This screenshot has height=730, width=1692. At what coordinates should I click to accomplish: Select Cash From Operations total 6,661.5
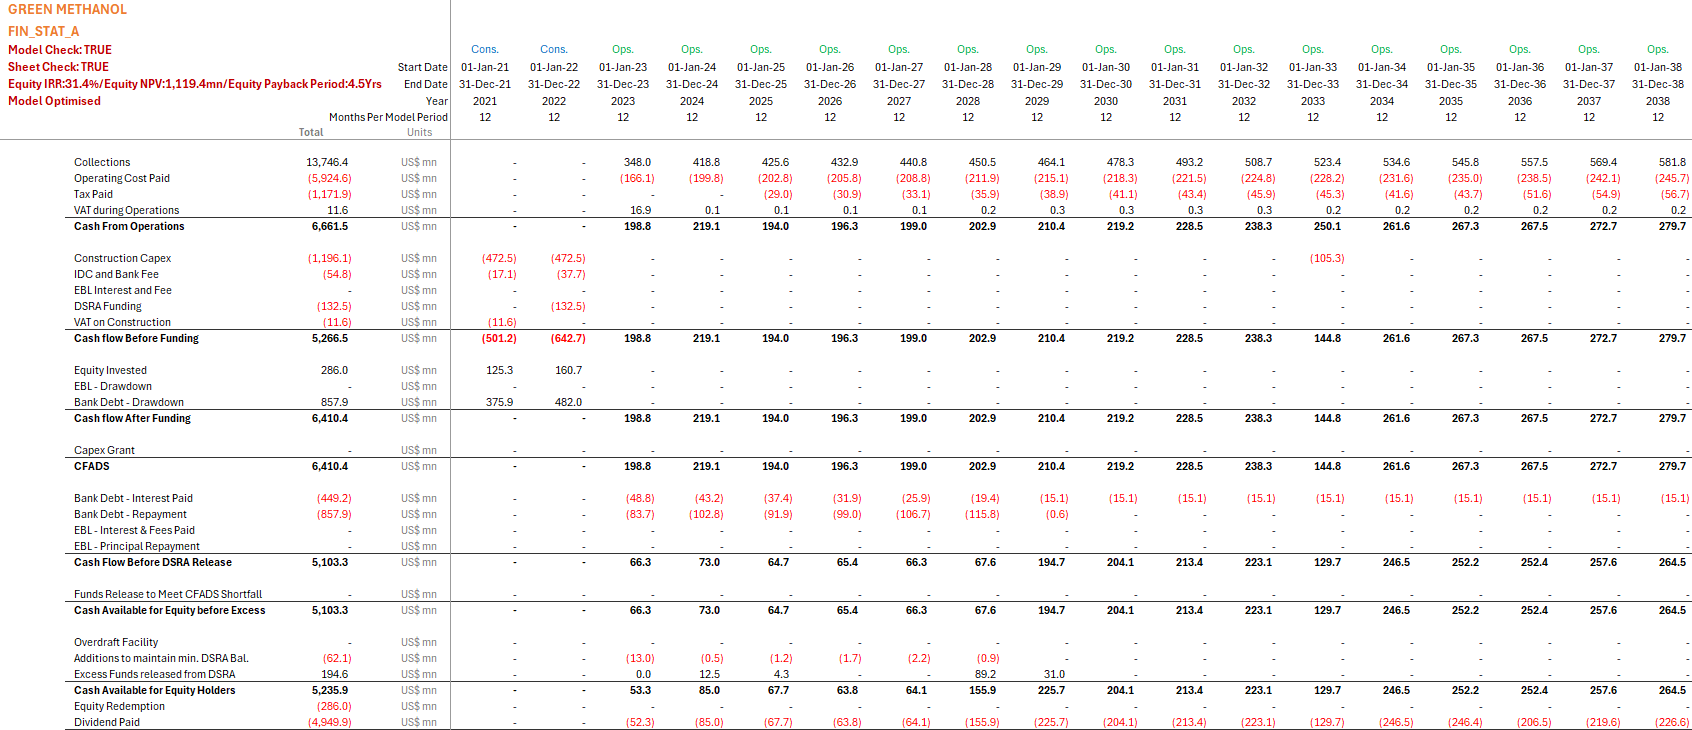(x=329, y=226)
